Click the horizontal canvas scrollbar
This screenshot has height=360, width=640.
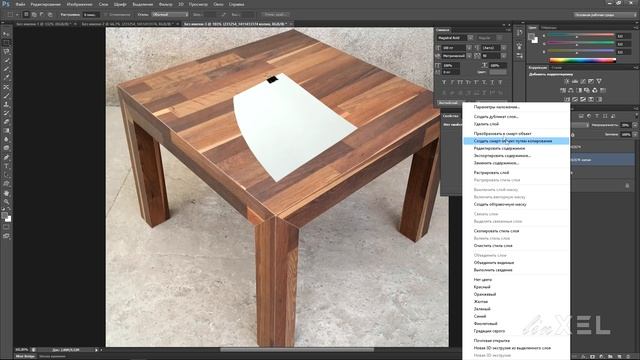click(x=297, y=349)
